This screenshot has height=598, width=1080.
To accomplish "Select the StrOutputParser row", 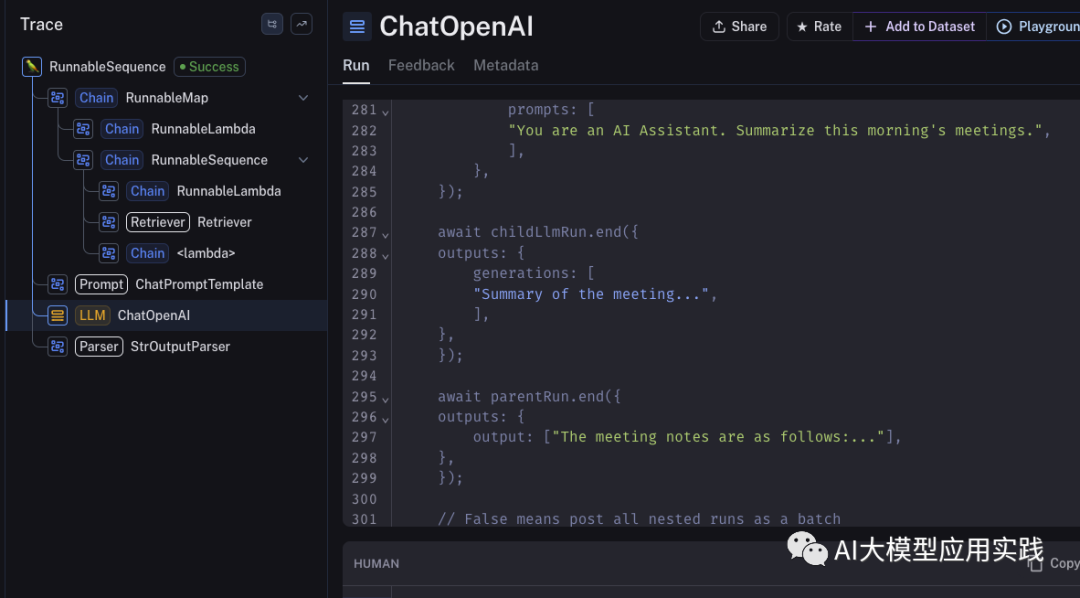I will click(166, 346).
